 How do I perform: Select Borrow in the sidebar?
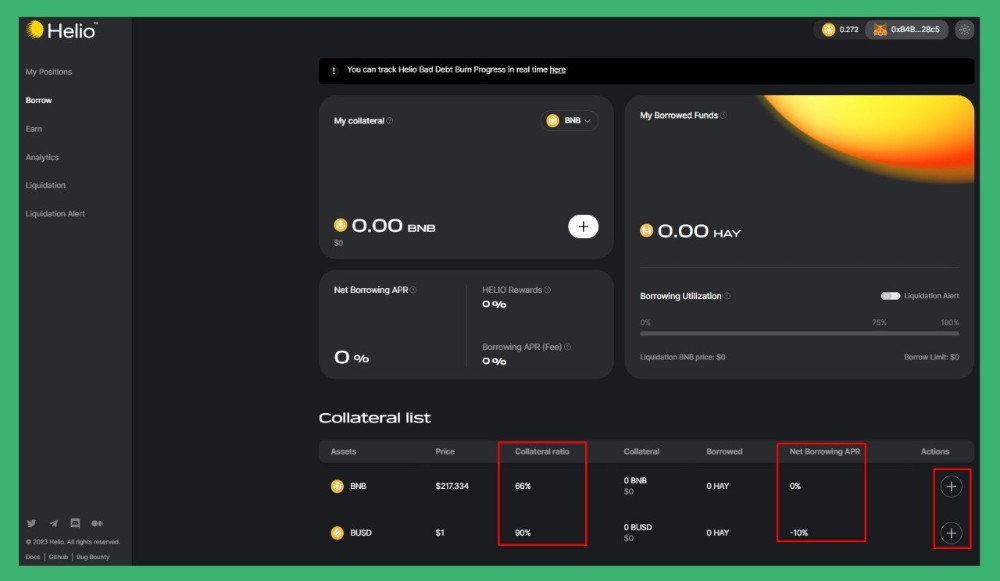point(39,100)
